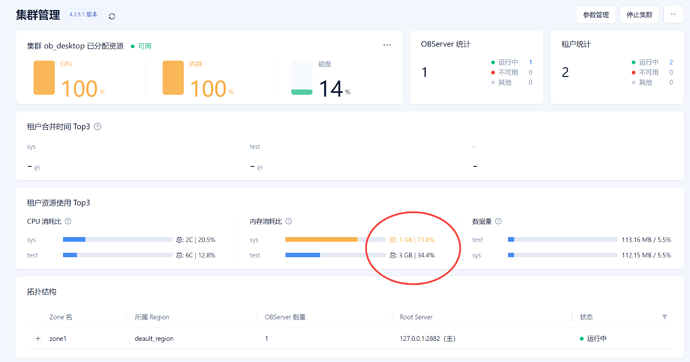The width and height of the screenshot is (690, 362).
Task: Click the CPU usage bar graphic
Action: (44, 78)
